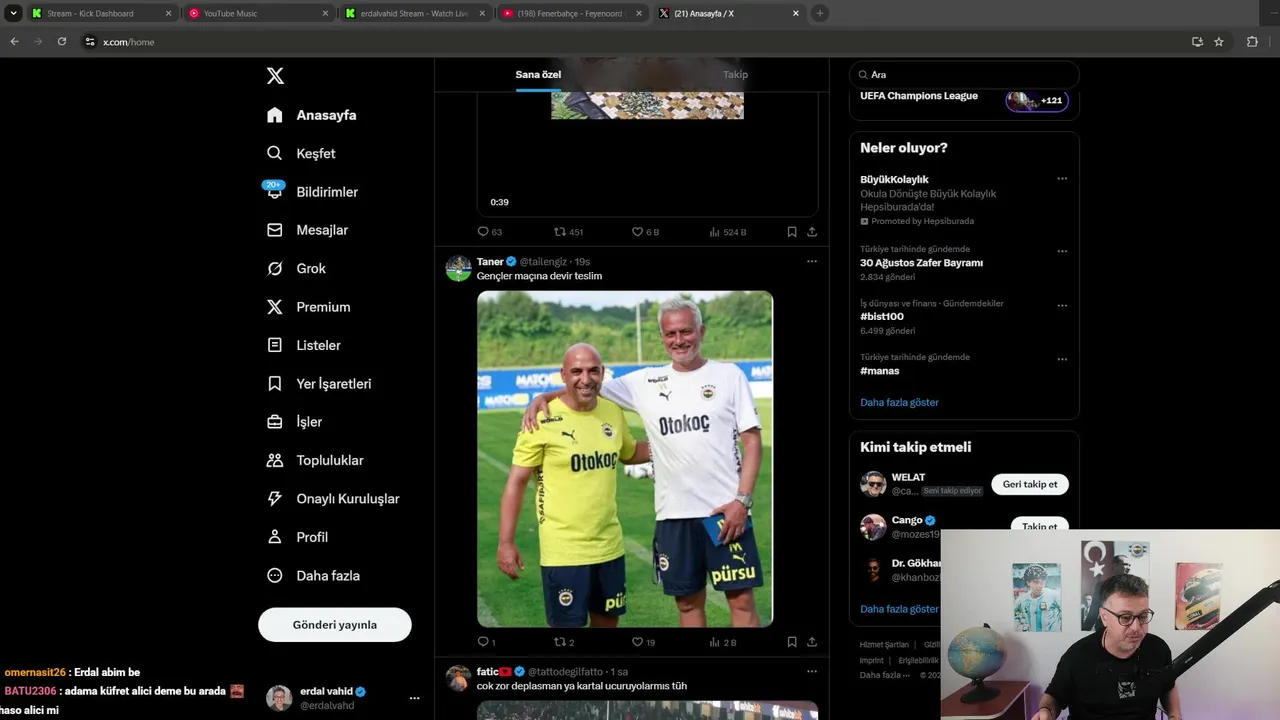Screen dimensions: 1280x720
Task: Open Profil page
Action: (297, 537)
